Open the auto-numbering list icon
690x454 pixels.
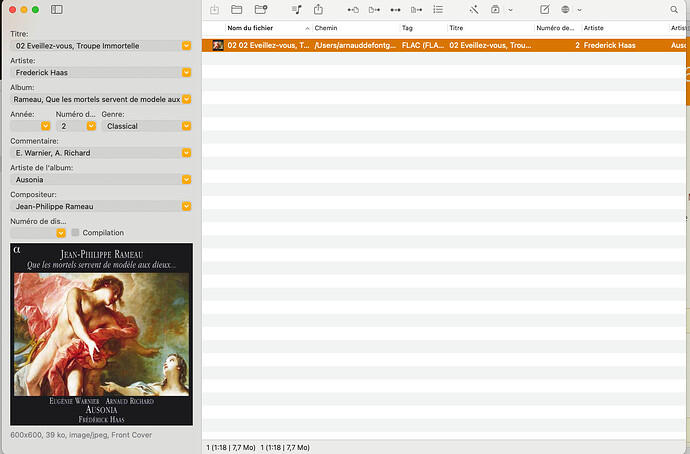[x=438, y=10]
